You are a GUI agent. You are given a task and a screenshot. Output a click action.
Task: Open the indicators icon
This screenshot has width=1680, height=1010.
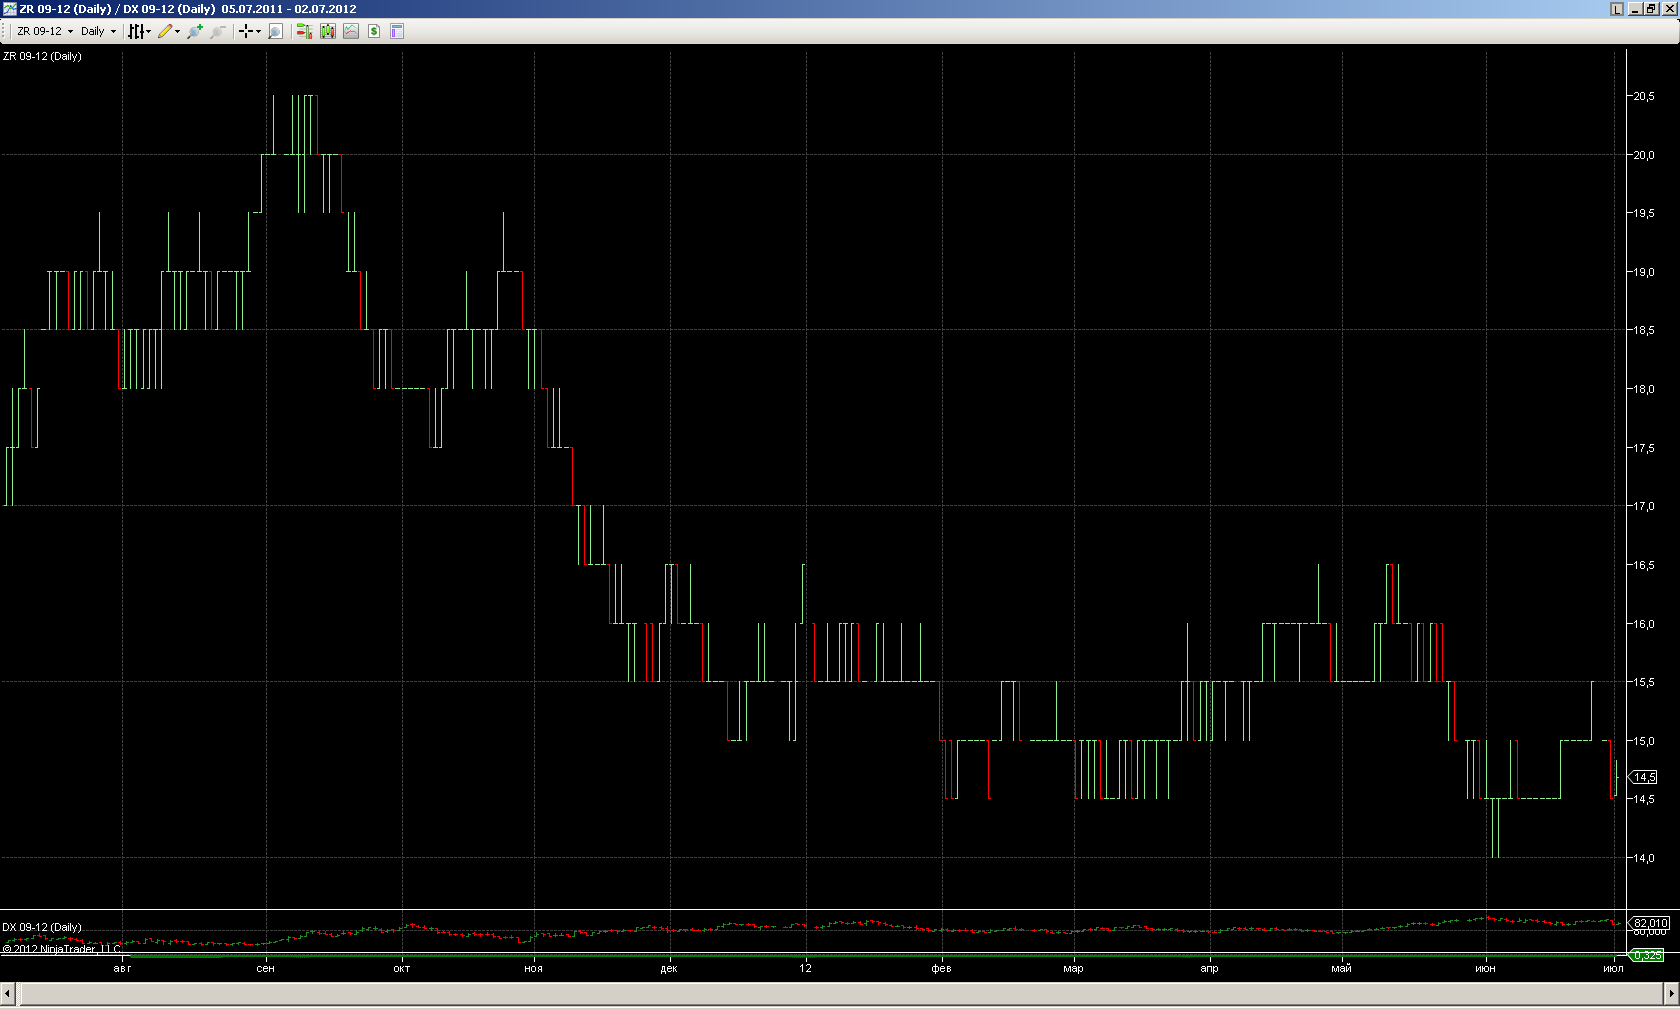coord(351,31)
